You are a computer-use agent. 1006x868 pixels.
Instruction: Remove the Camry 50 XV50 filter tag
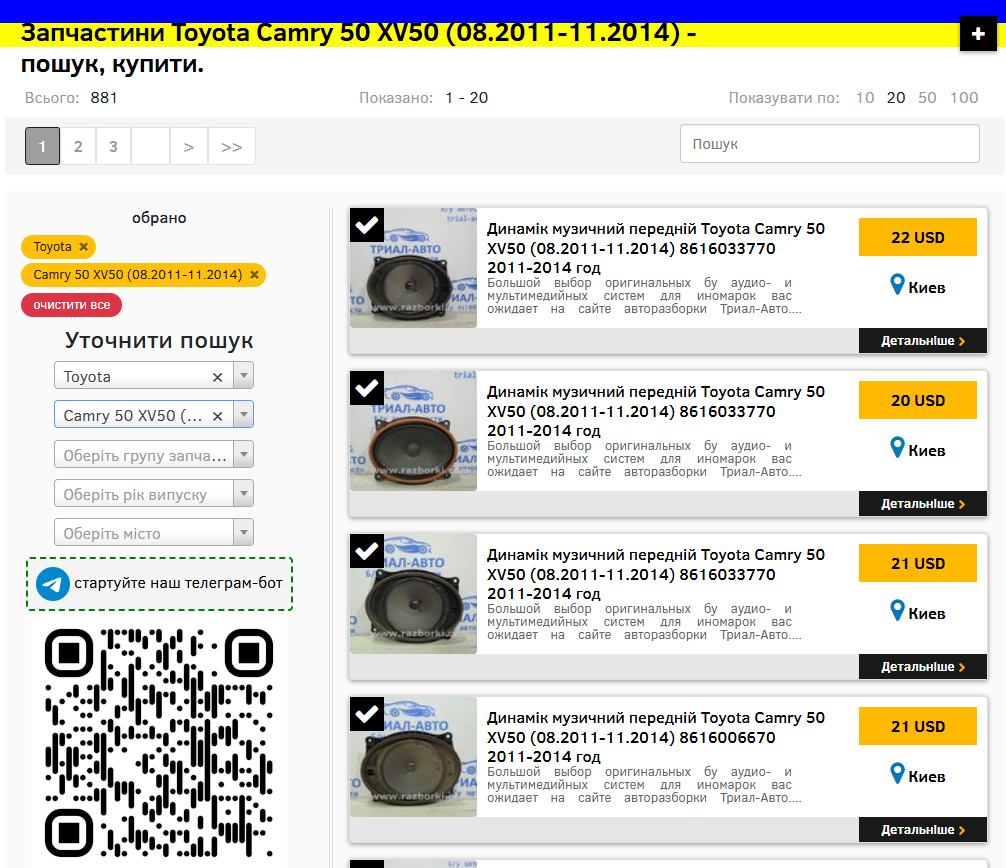click(x=254, y=275)
